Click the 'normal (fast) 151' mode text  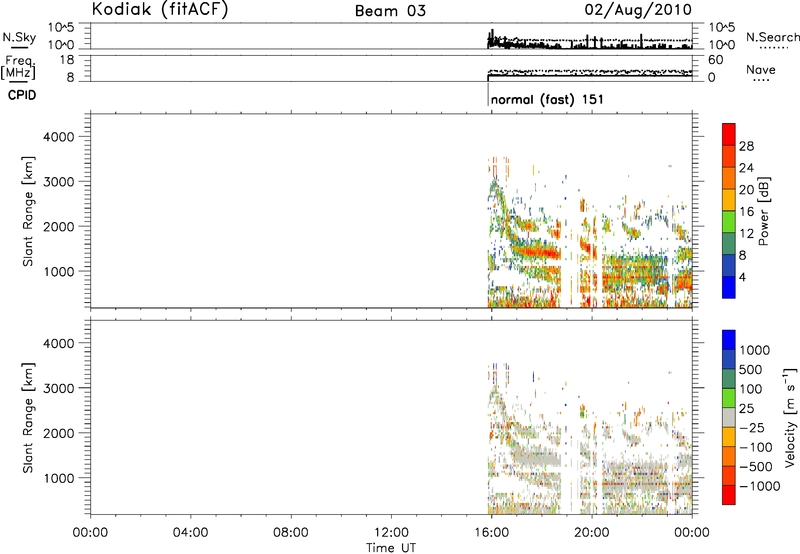click(547, 99)
